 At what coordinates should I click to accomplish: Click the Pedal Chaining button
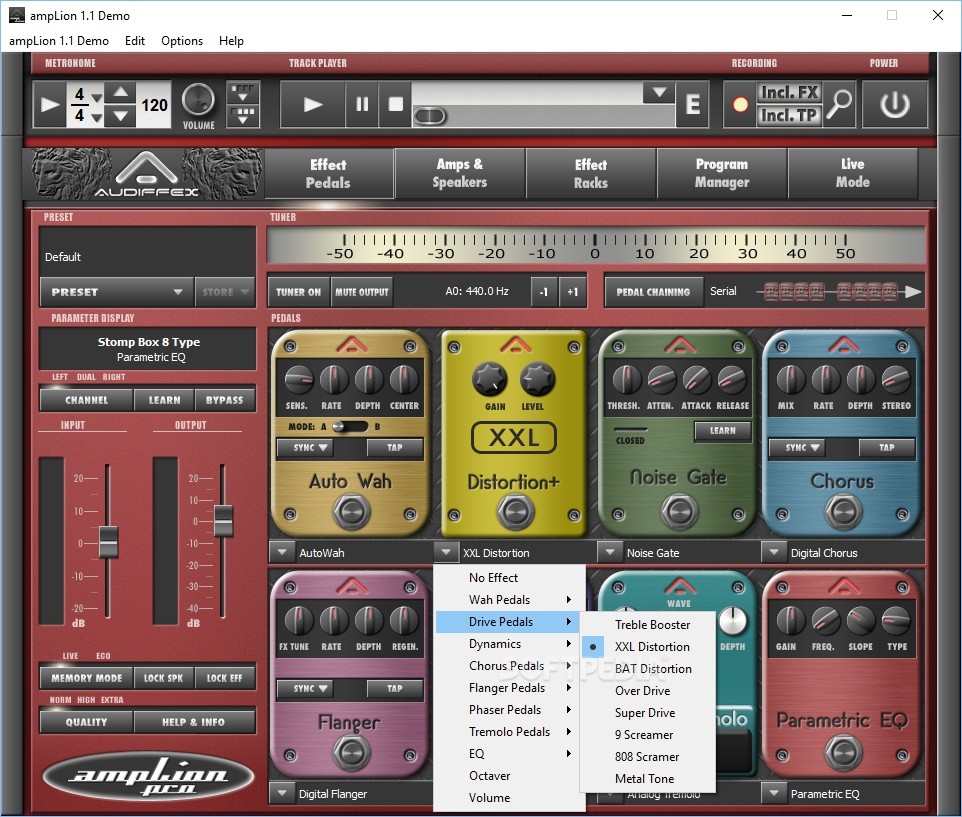(x=653, y=292)
